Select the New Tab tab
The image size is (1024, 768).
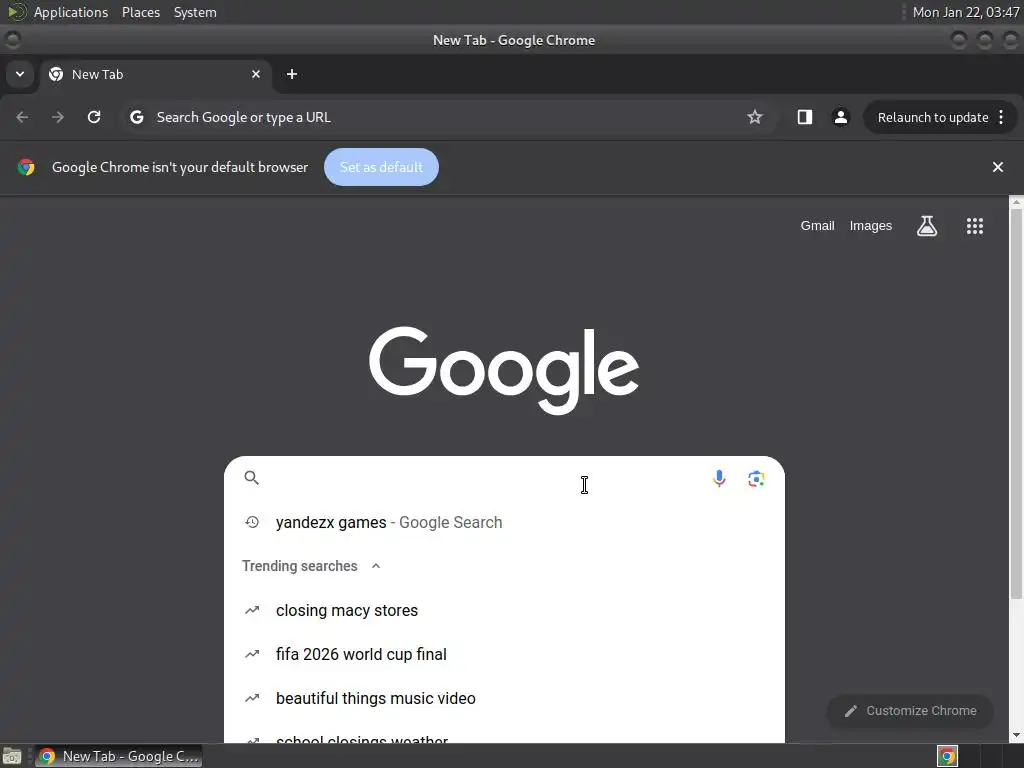[155, 74]
